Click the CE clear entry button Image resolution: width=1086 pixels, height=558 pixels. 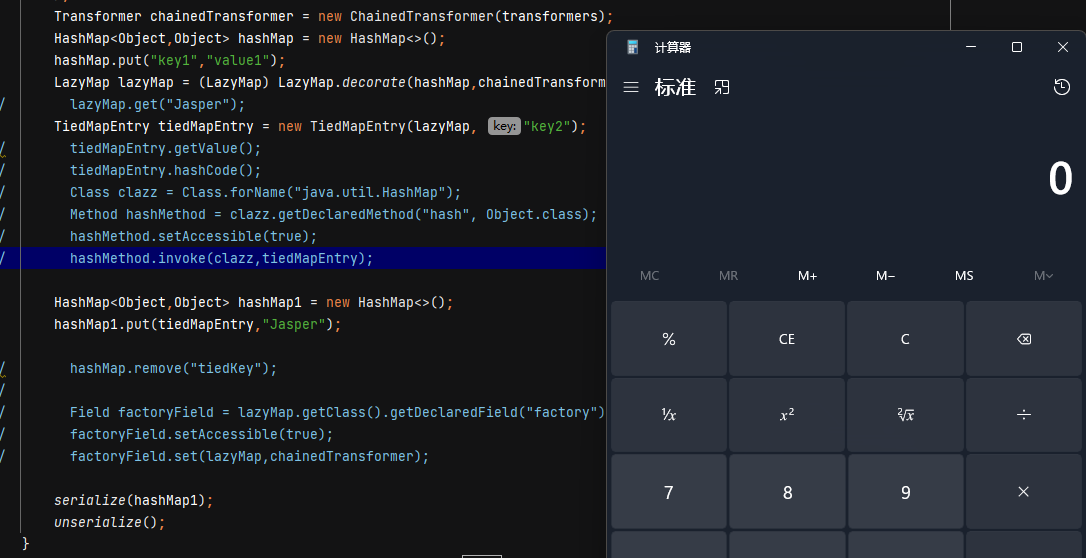pyautogui.click(x=787, y=339)
